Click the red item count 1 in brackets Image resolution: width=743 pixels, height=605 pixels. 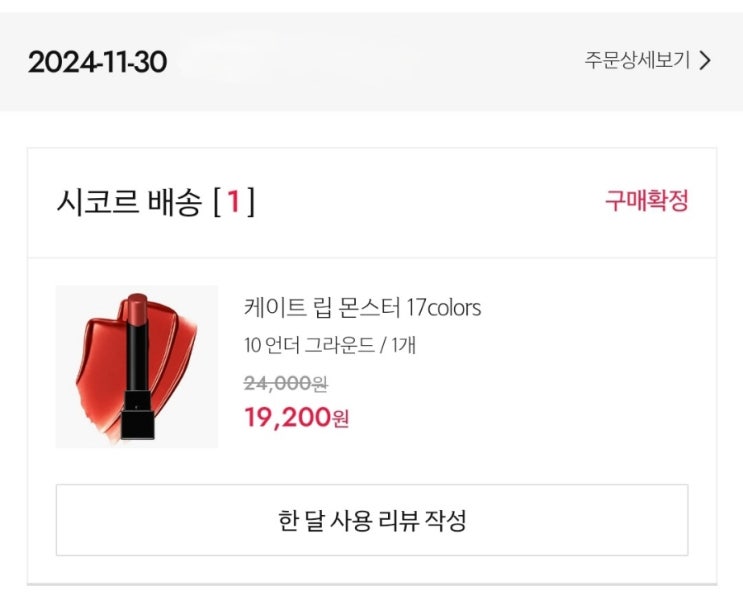(233, 203)
